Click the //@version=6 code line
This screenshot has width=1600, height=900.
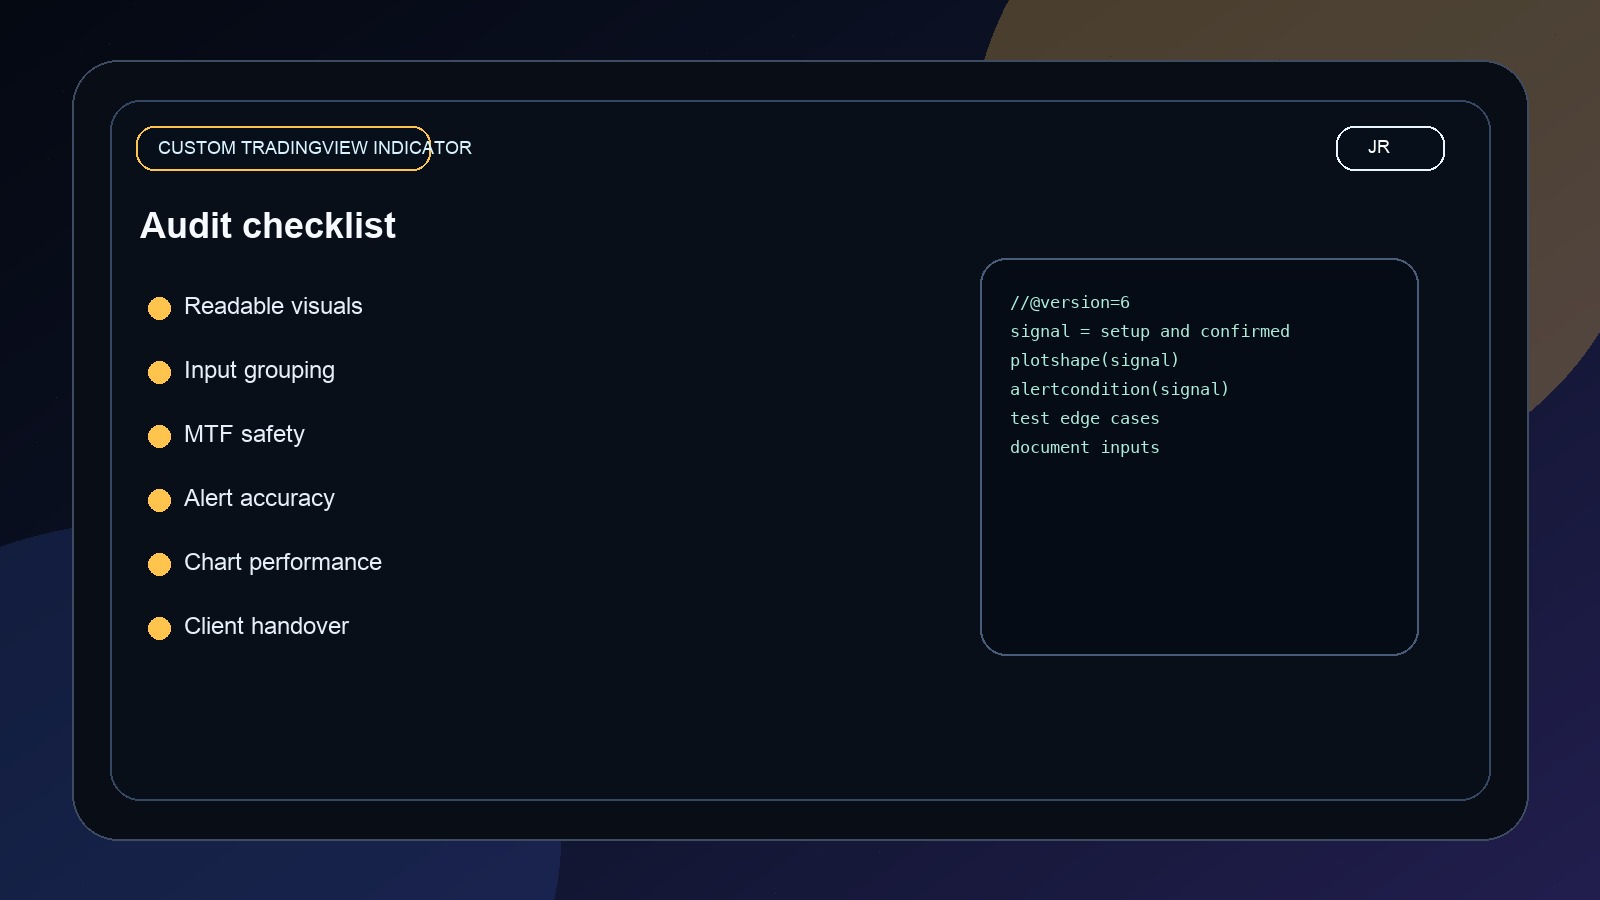click(x=1069, y=302)
